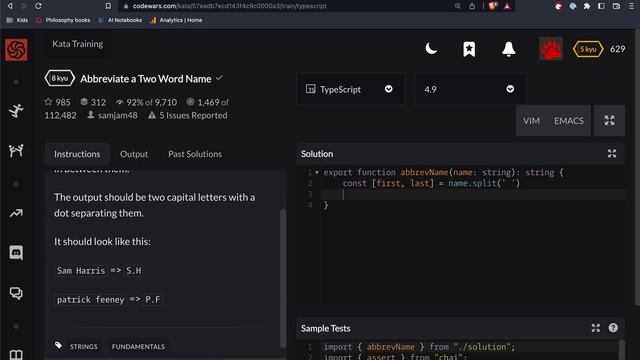Click the 5 Issues Reported link
Viewport: 640px width, 360px height.
(x=188, y=115)
